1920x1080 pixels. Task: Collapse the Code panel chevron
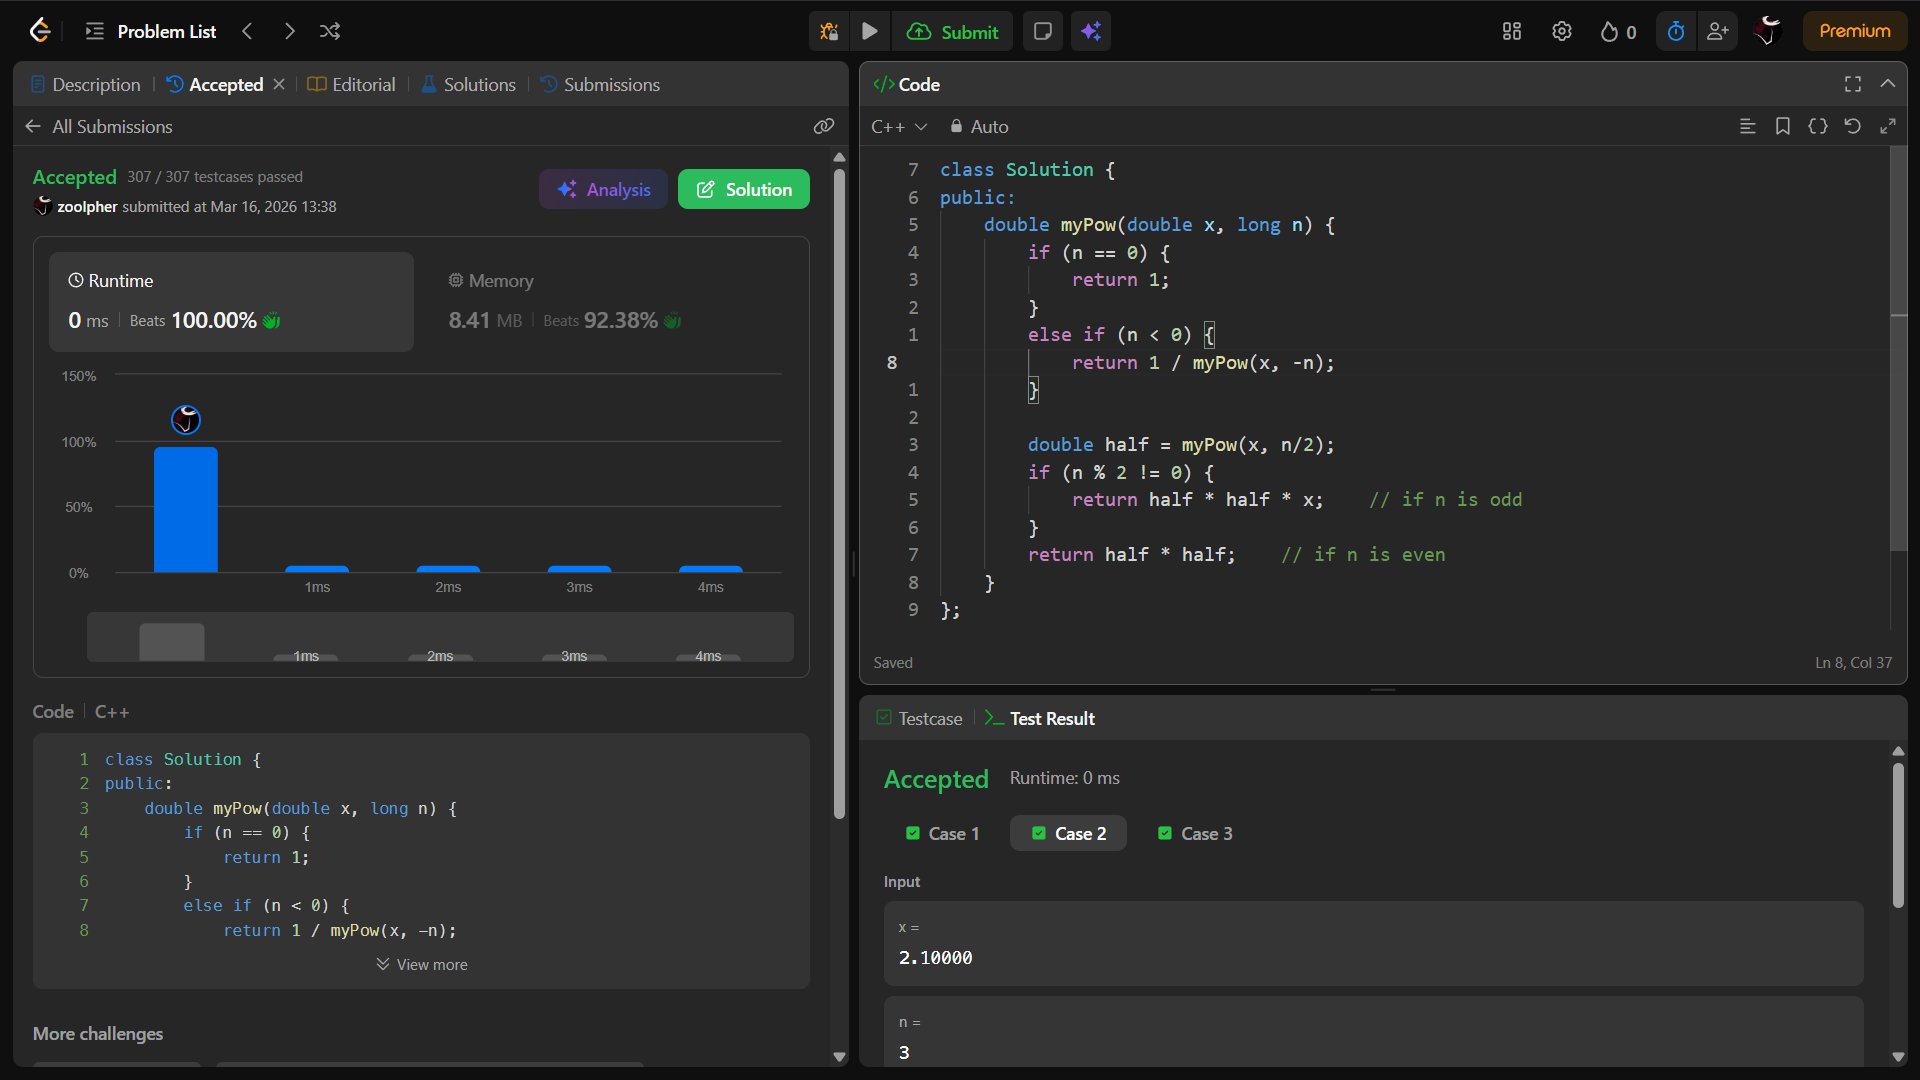tap(1887, 84)
